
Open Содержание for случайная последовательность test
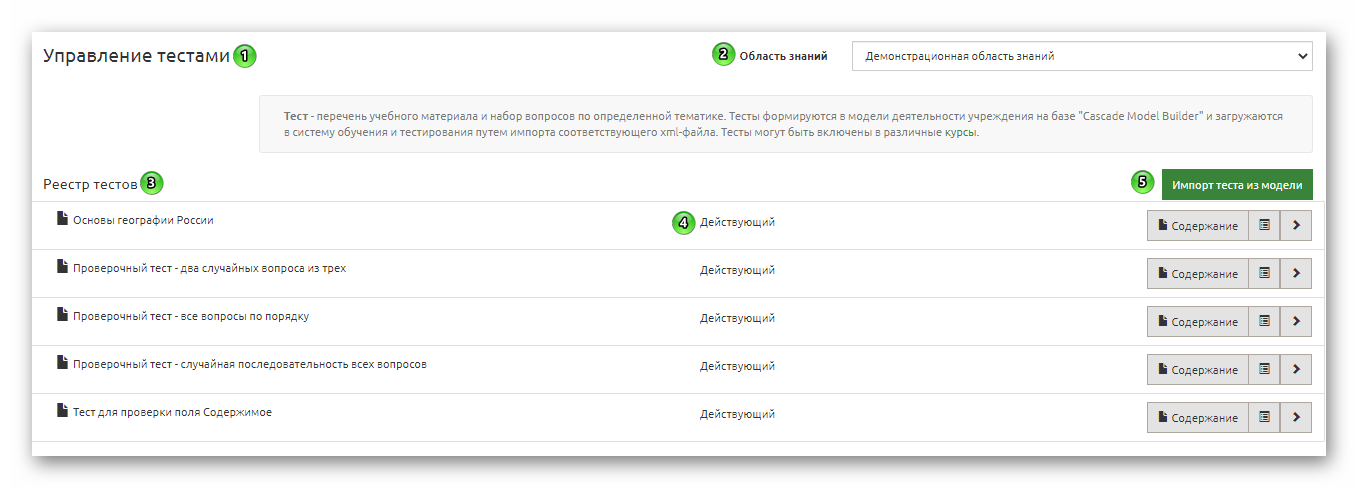(1198, 370)
